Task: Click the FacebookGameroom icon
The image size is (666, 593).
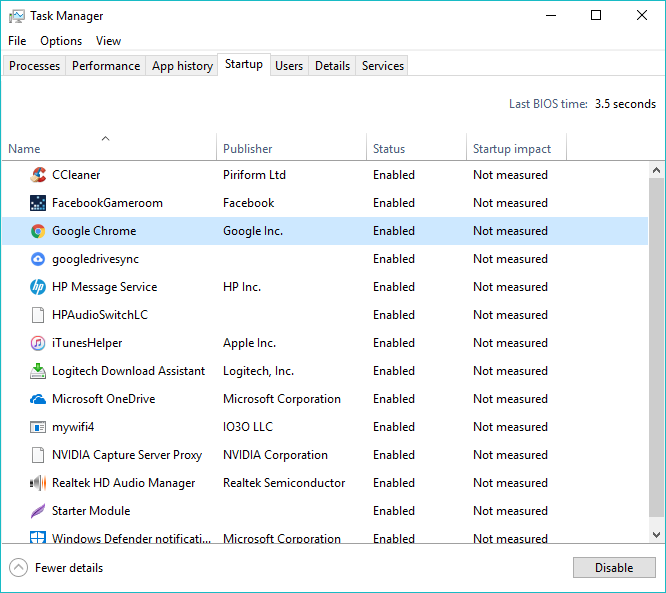Action: click(x=38, y=203)
